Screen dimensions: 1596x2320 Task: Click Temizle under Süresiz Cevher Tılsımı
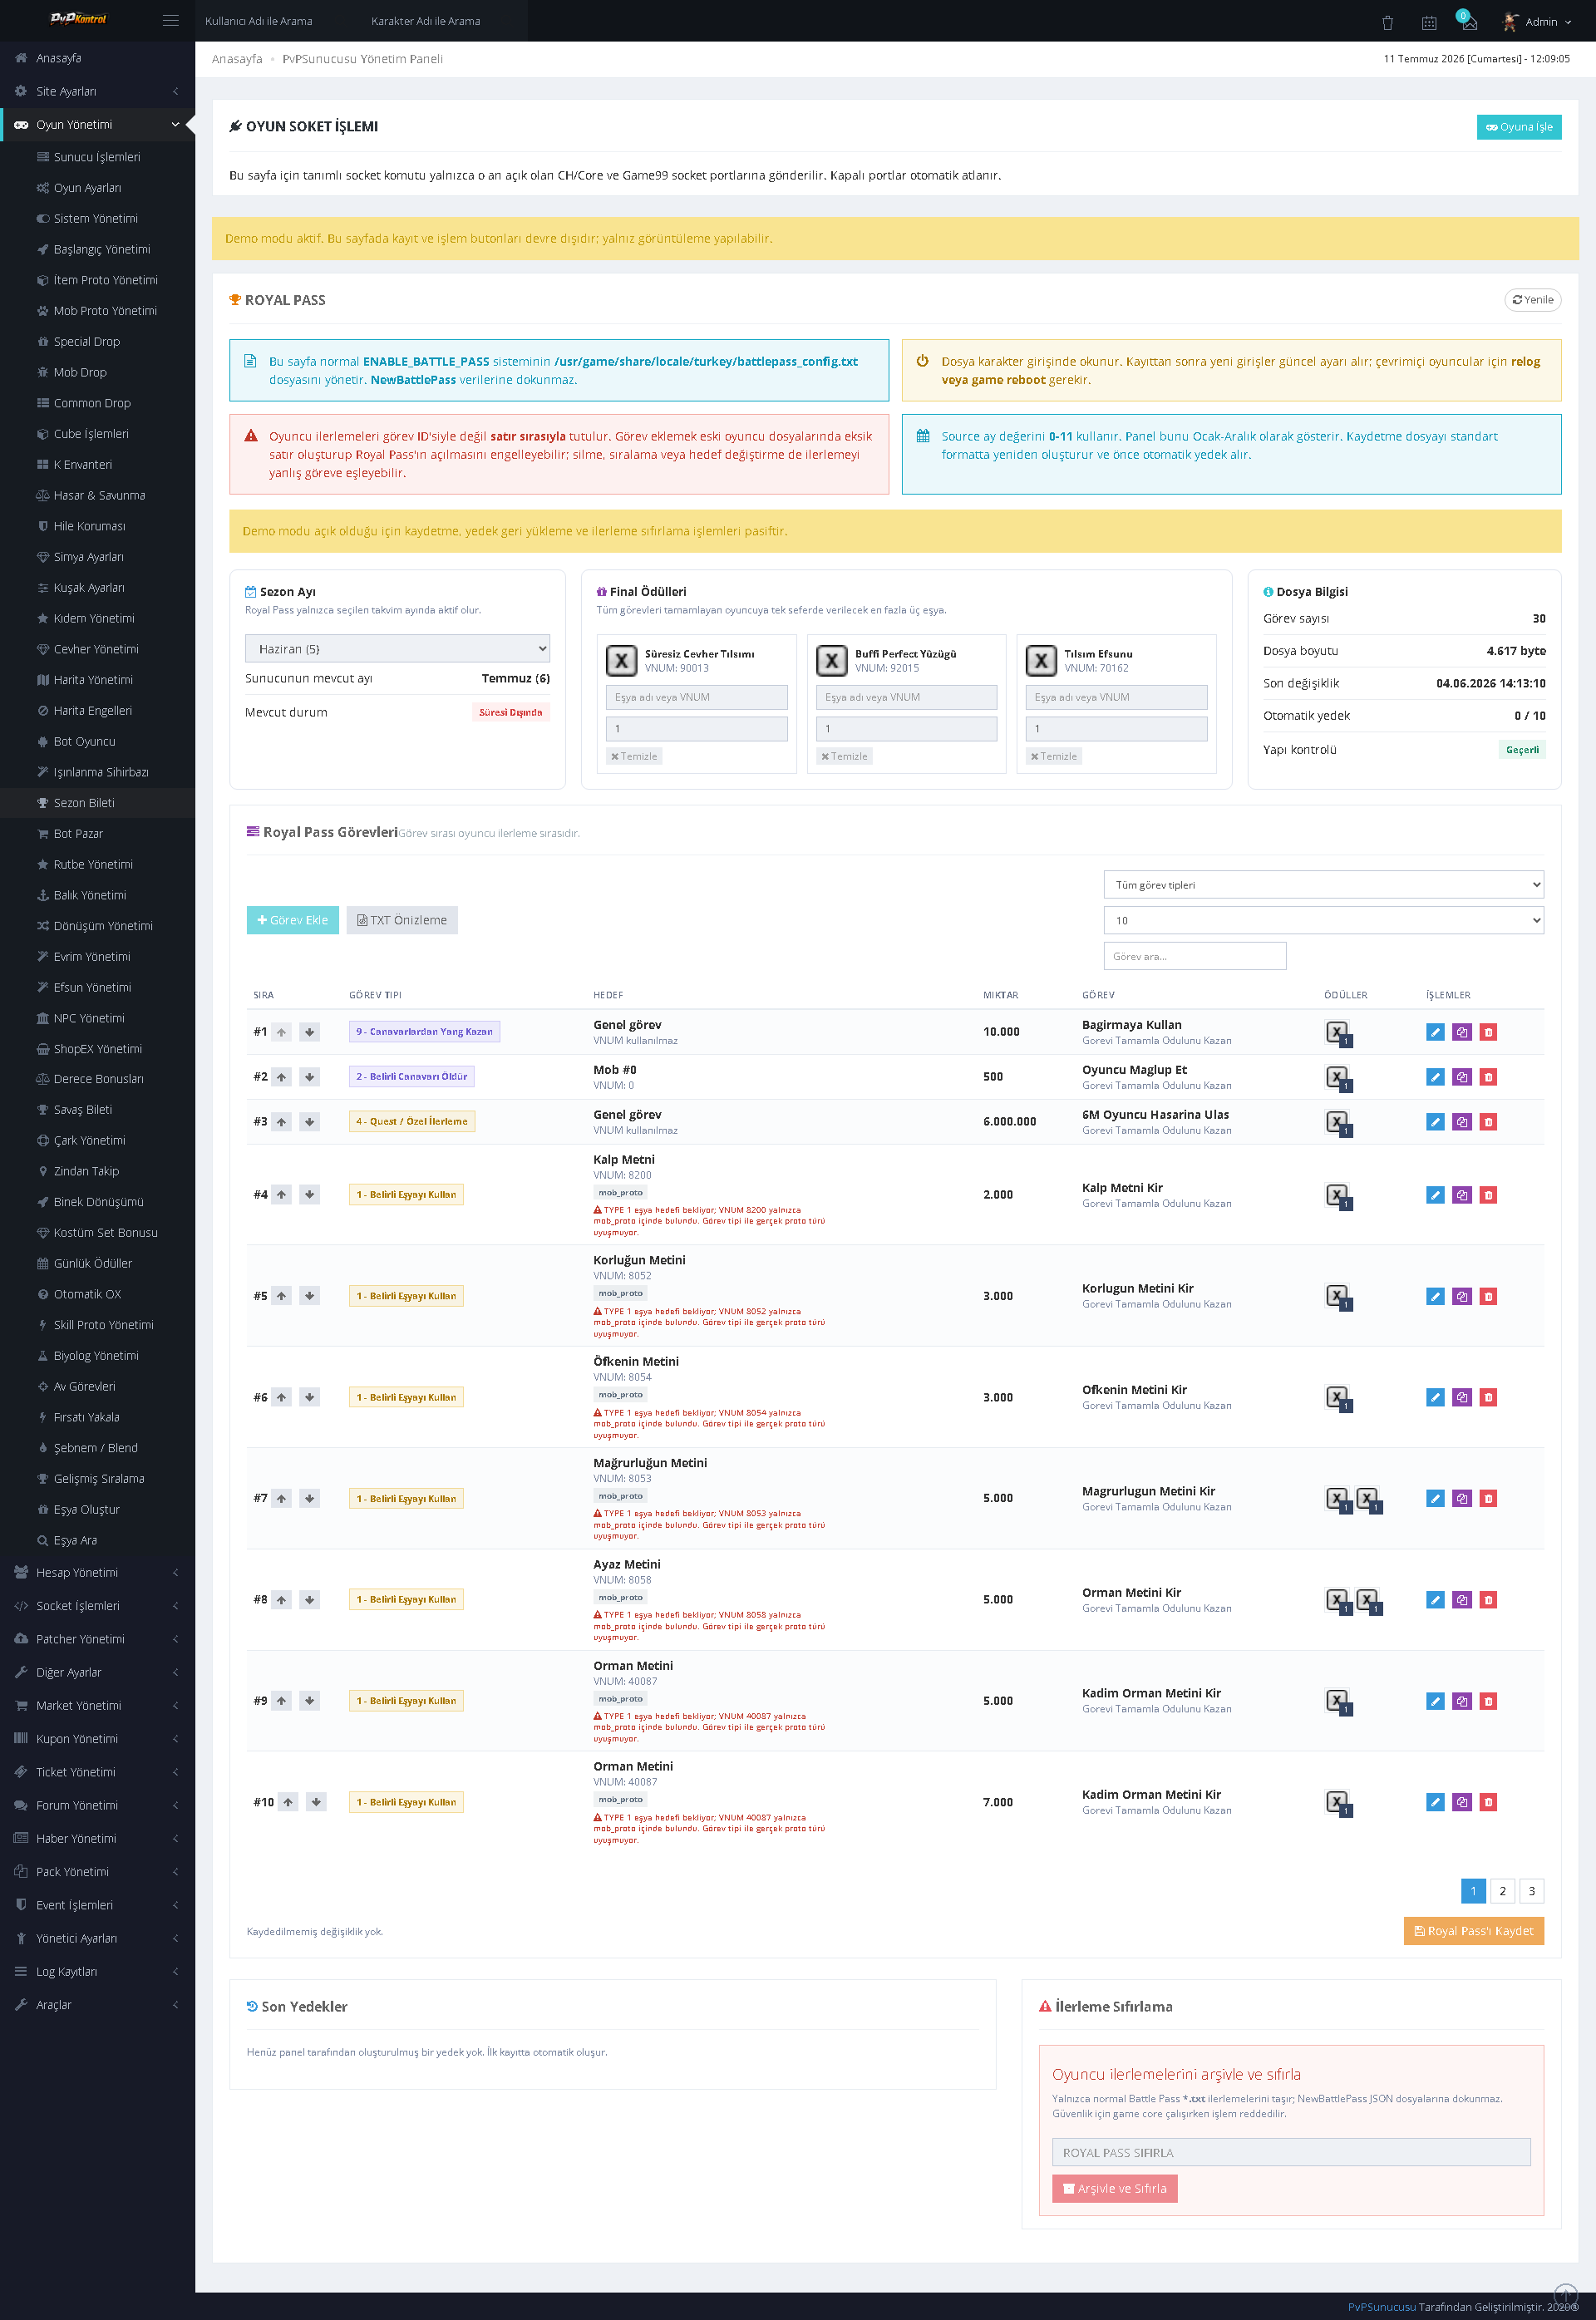coord(634,756)
